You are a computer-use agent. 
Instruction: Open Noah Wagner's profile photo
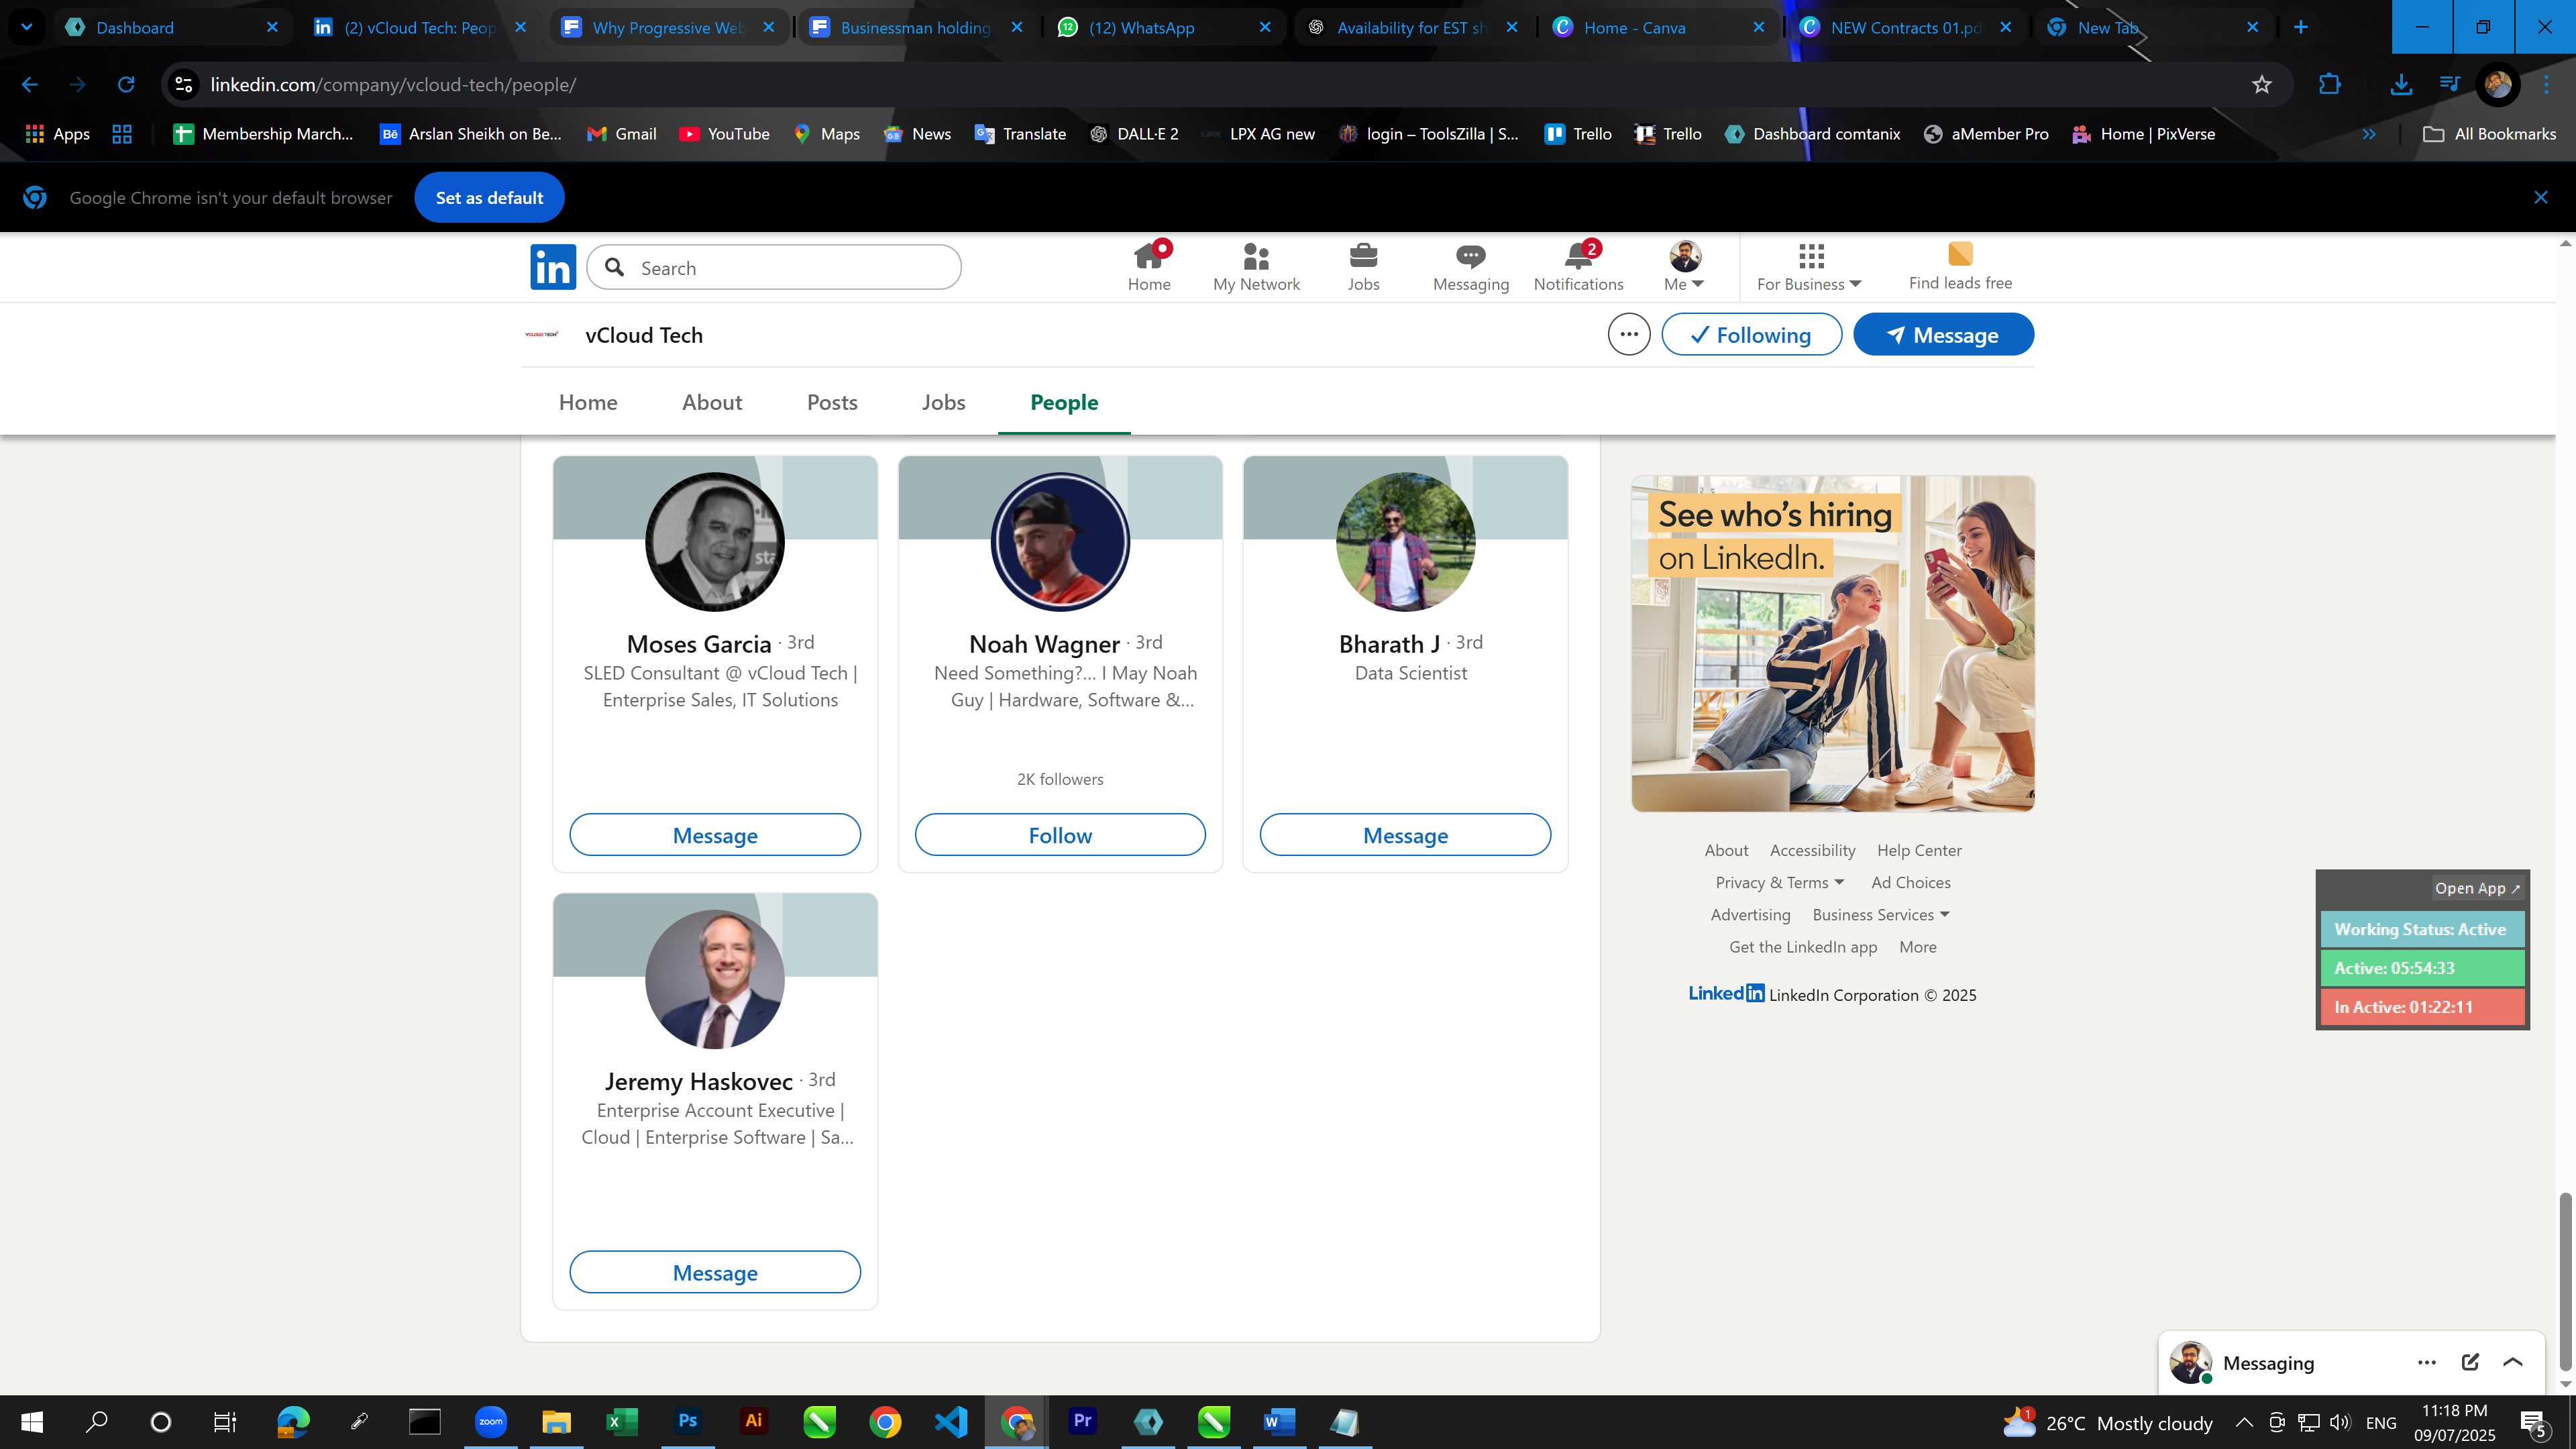click(1060, 542)
